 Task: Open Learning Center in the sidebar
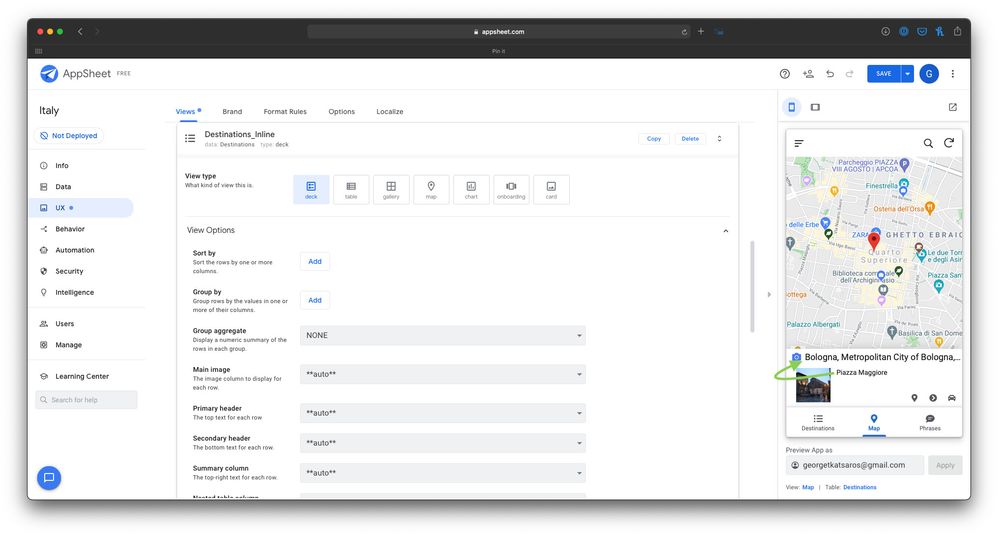coord(82,376)
